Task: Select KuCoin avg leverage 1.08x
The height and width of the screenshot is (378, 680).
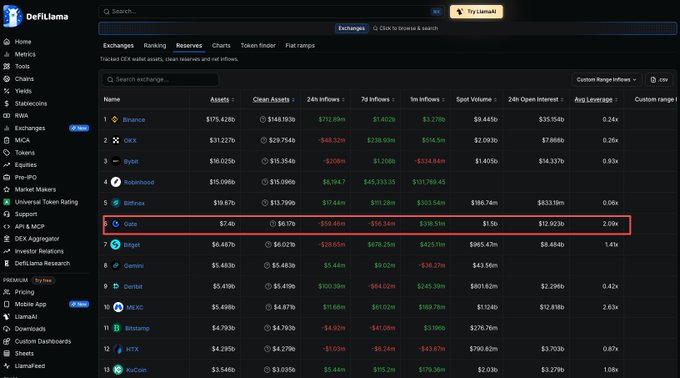Action: pos(611,370)
